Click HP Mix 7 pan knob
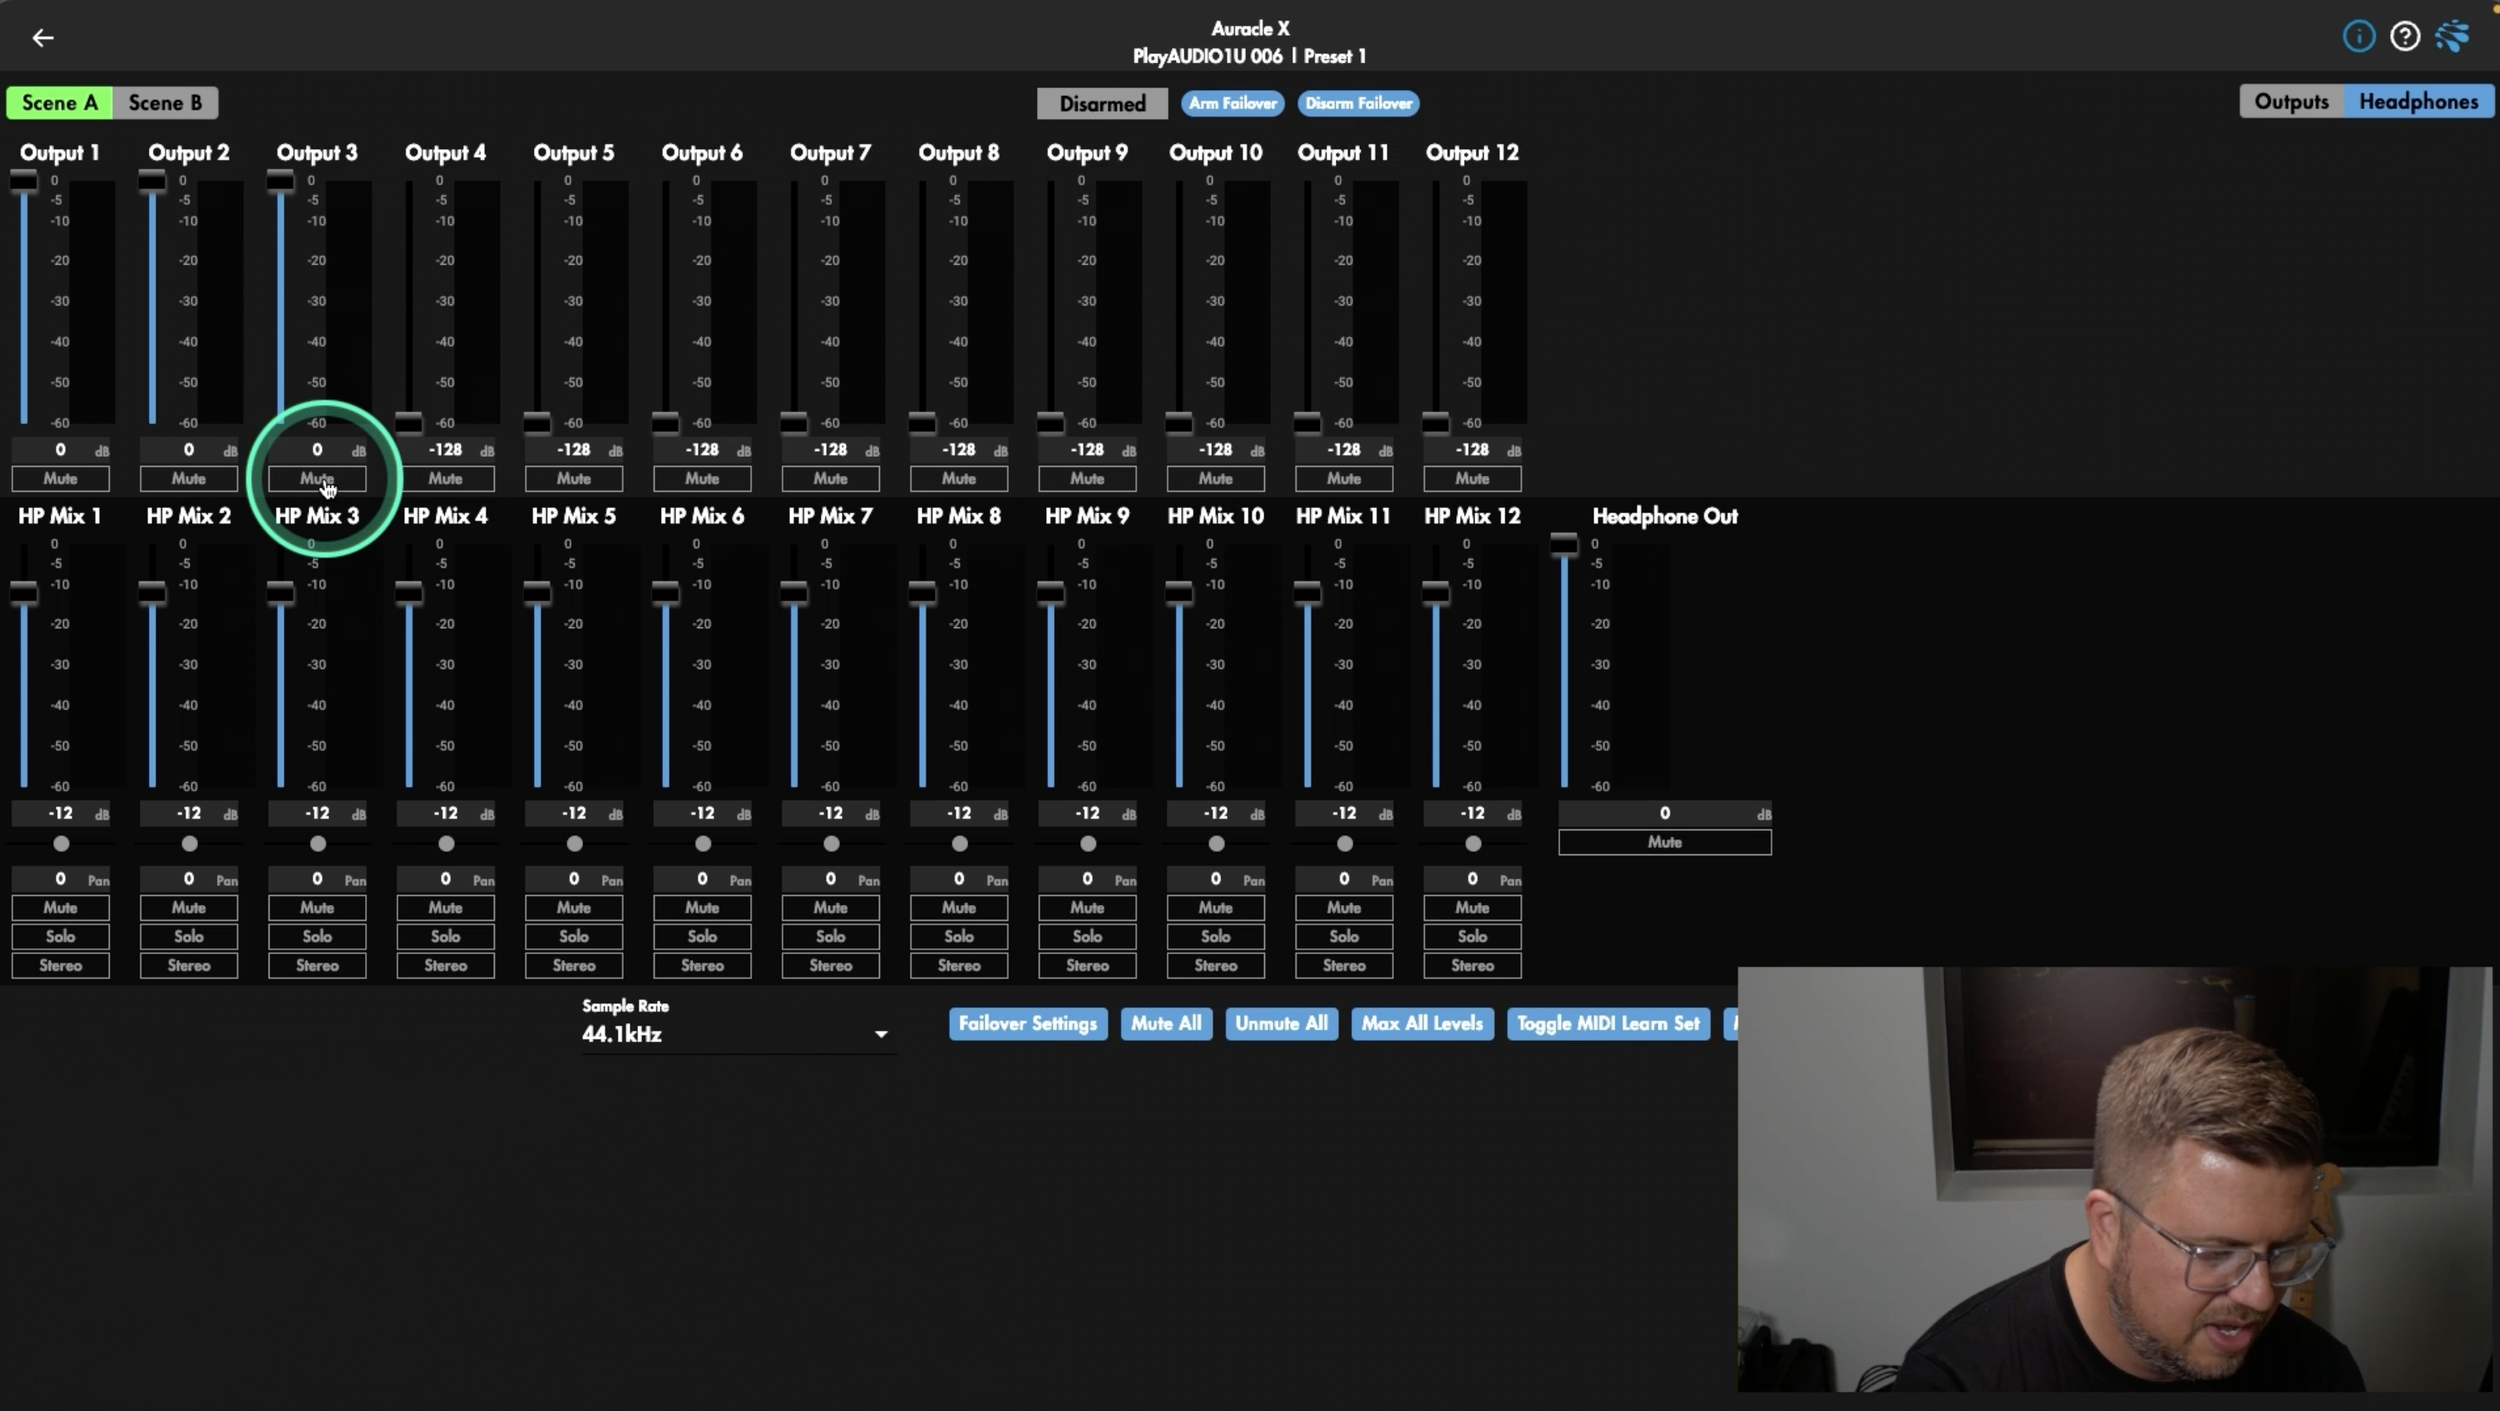The image size is (2500, 1411). tap(831, 844)
